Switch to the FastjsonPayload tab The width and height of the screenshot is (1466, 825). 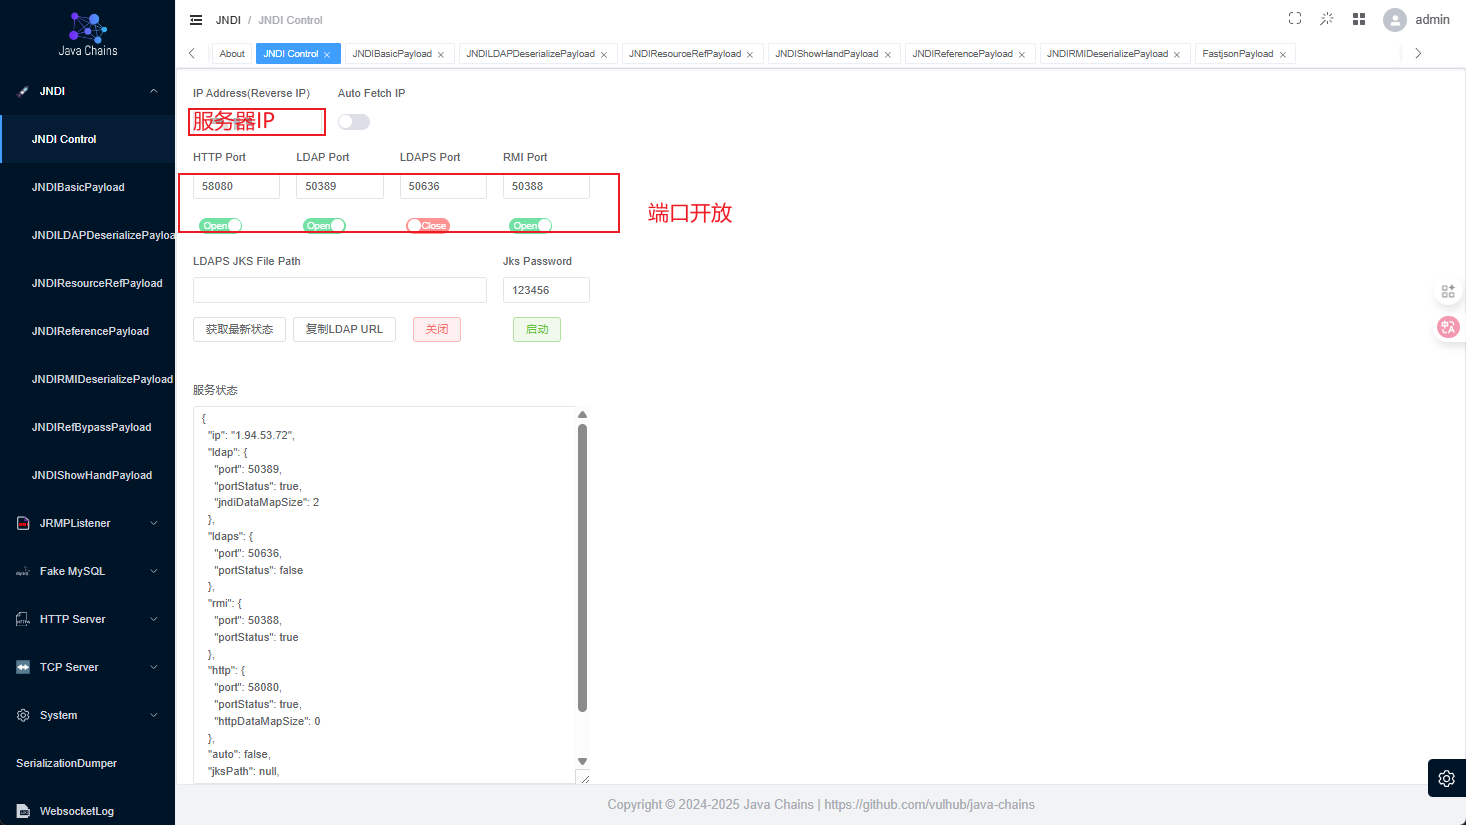click(x=1237, y=54)
